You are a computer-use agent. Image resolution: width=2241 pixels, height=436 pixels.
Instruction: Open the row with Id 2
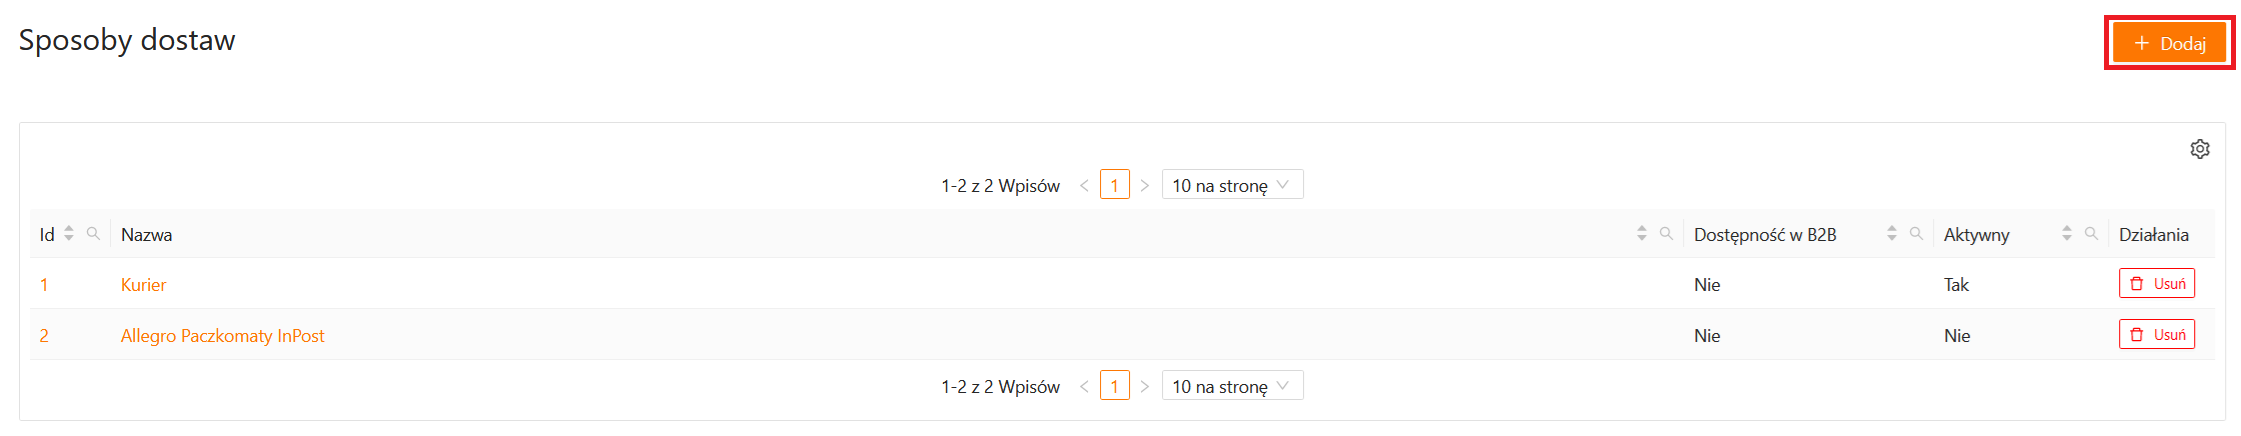pos(44,336)
